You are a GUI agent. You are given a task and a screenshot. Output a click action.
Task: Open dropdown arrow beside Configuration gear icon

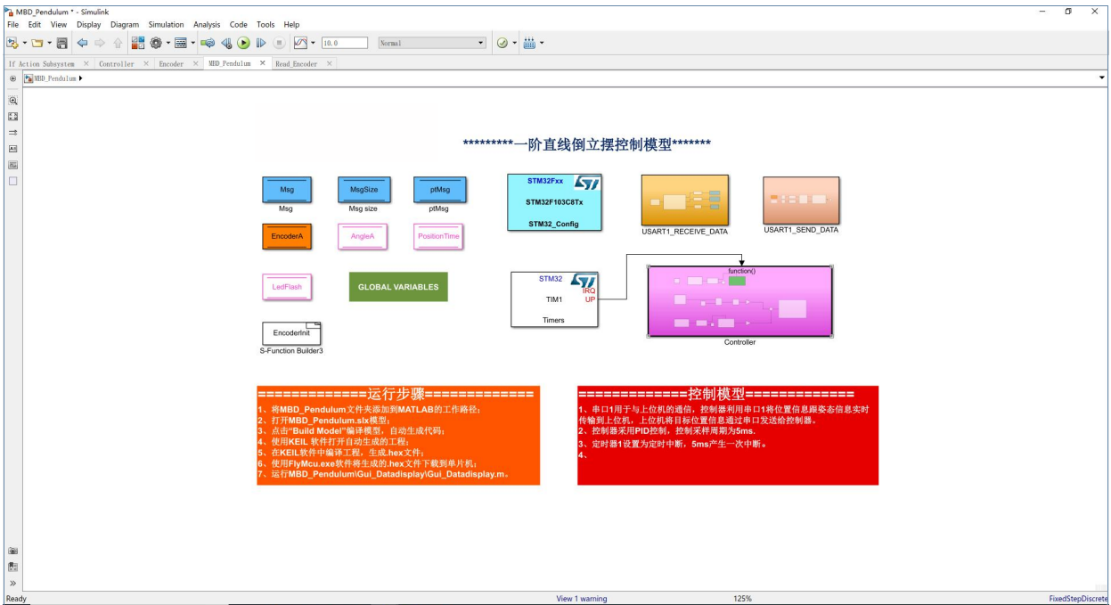pos(168,43)
